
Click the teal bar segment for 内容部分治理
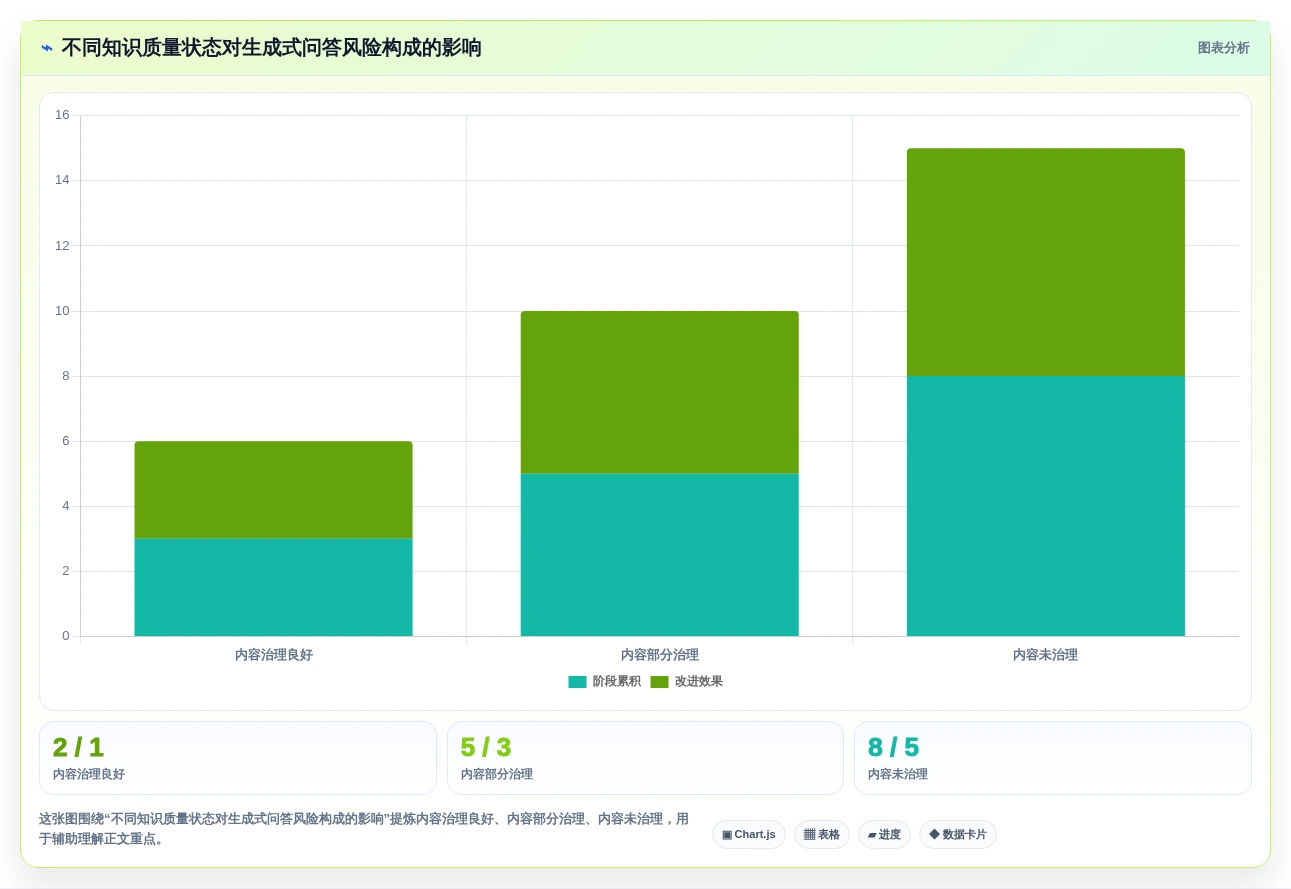pyautogui.click(x=659, y=555)
